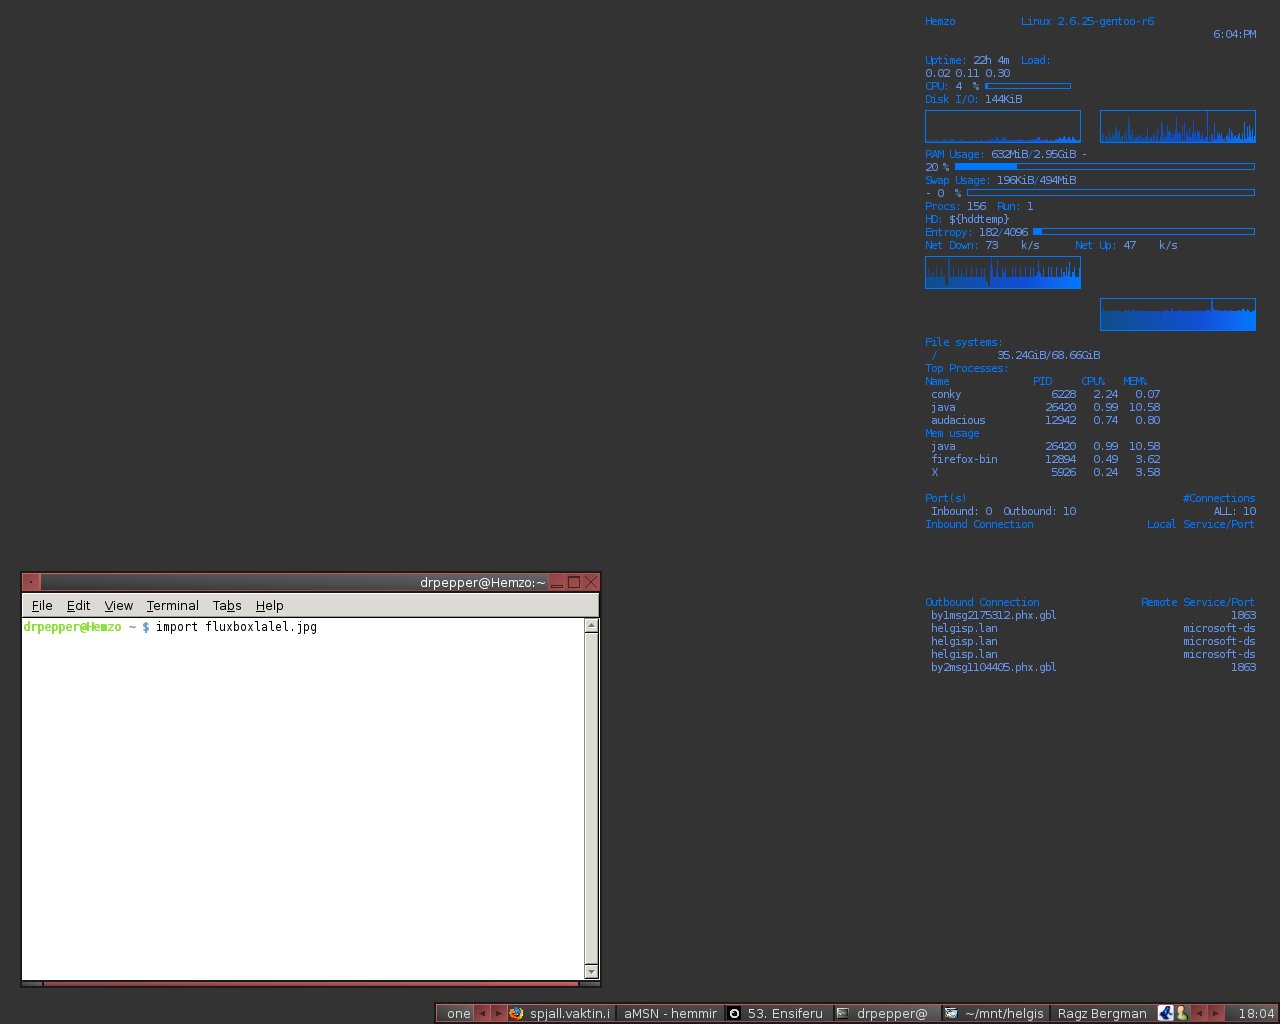This screenshot has width=1280, height=1024.
Task: Click the Audacious player icon for 53. Ensiferu
Action: [734, 1013]
